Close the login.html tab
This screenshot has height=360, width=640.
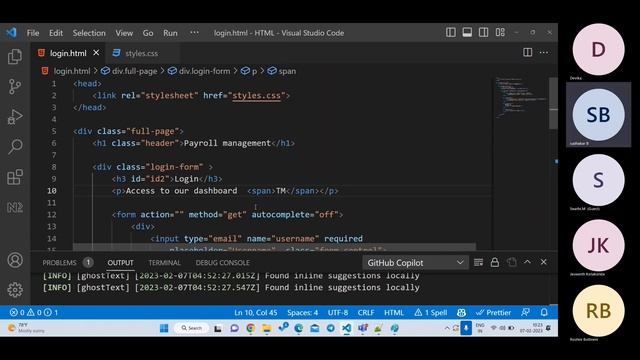[x=96, y=53]
